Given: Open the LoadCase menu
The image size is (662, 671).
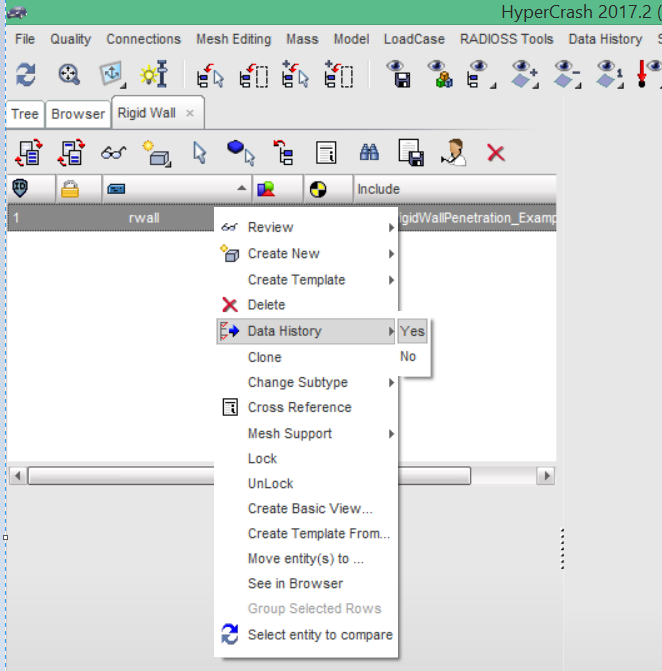Looking at the screenshot, I should coord(414,39).
